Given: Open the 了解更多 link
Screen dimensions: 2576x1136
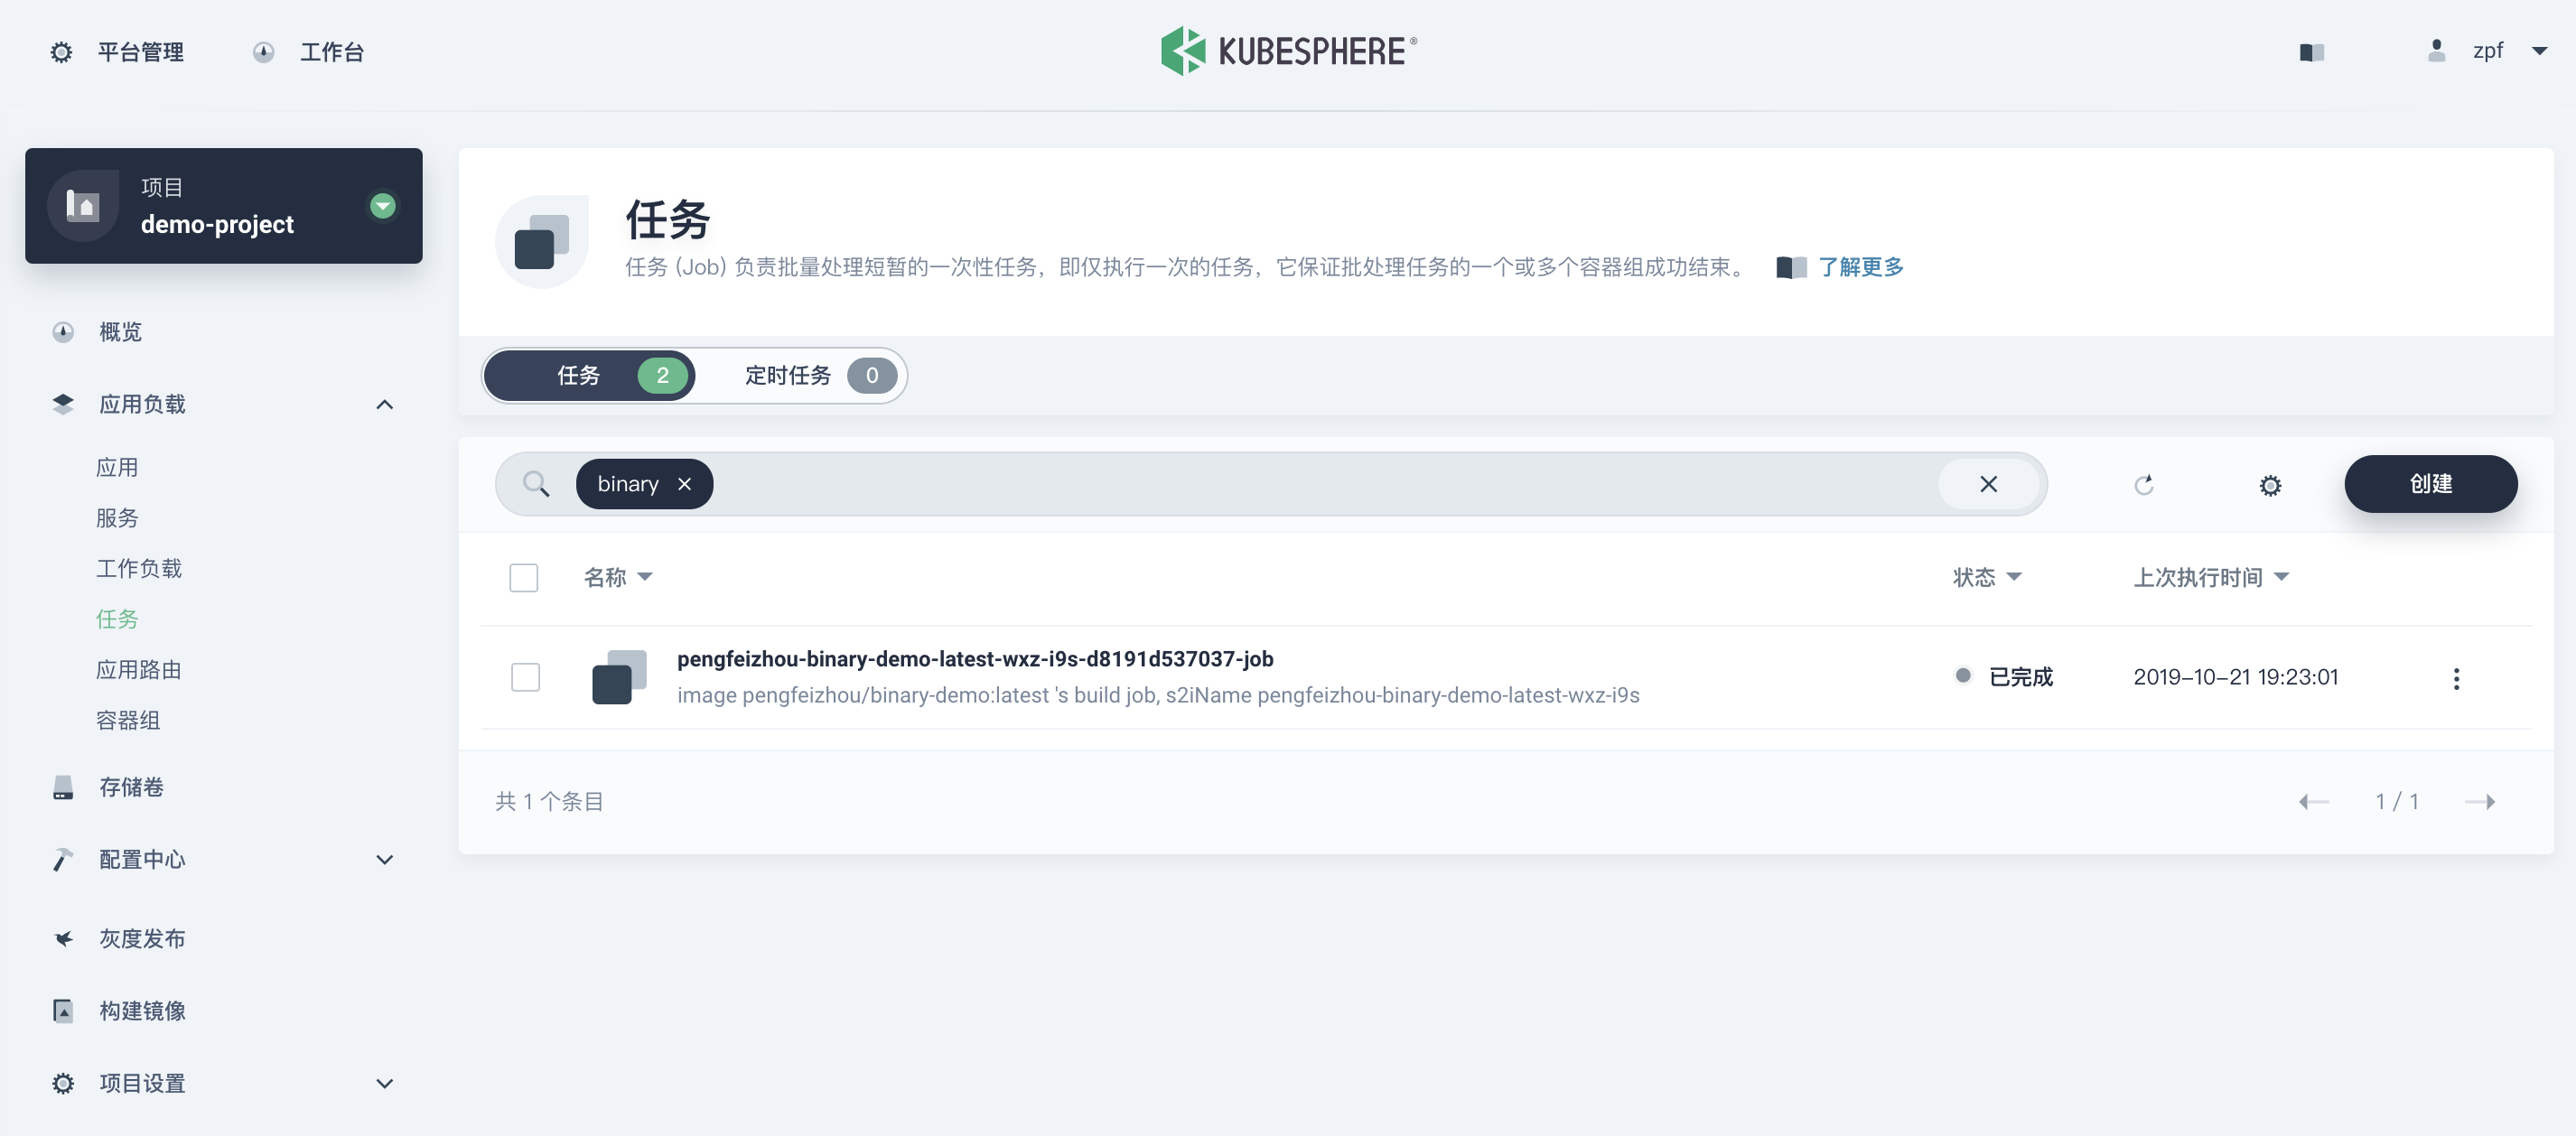Looking at the screenshot, I should pyautogui.click(x=1860, y=267).
